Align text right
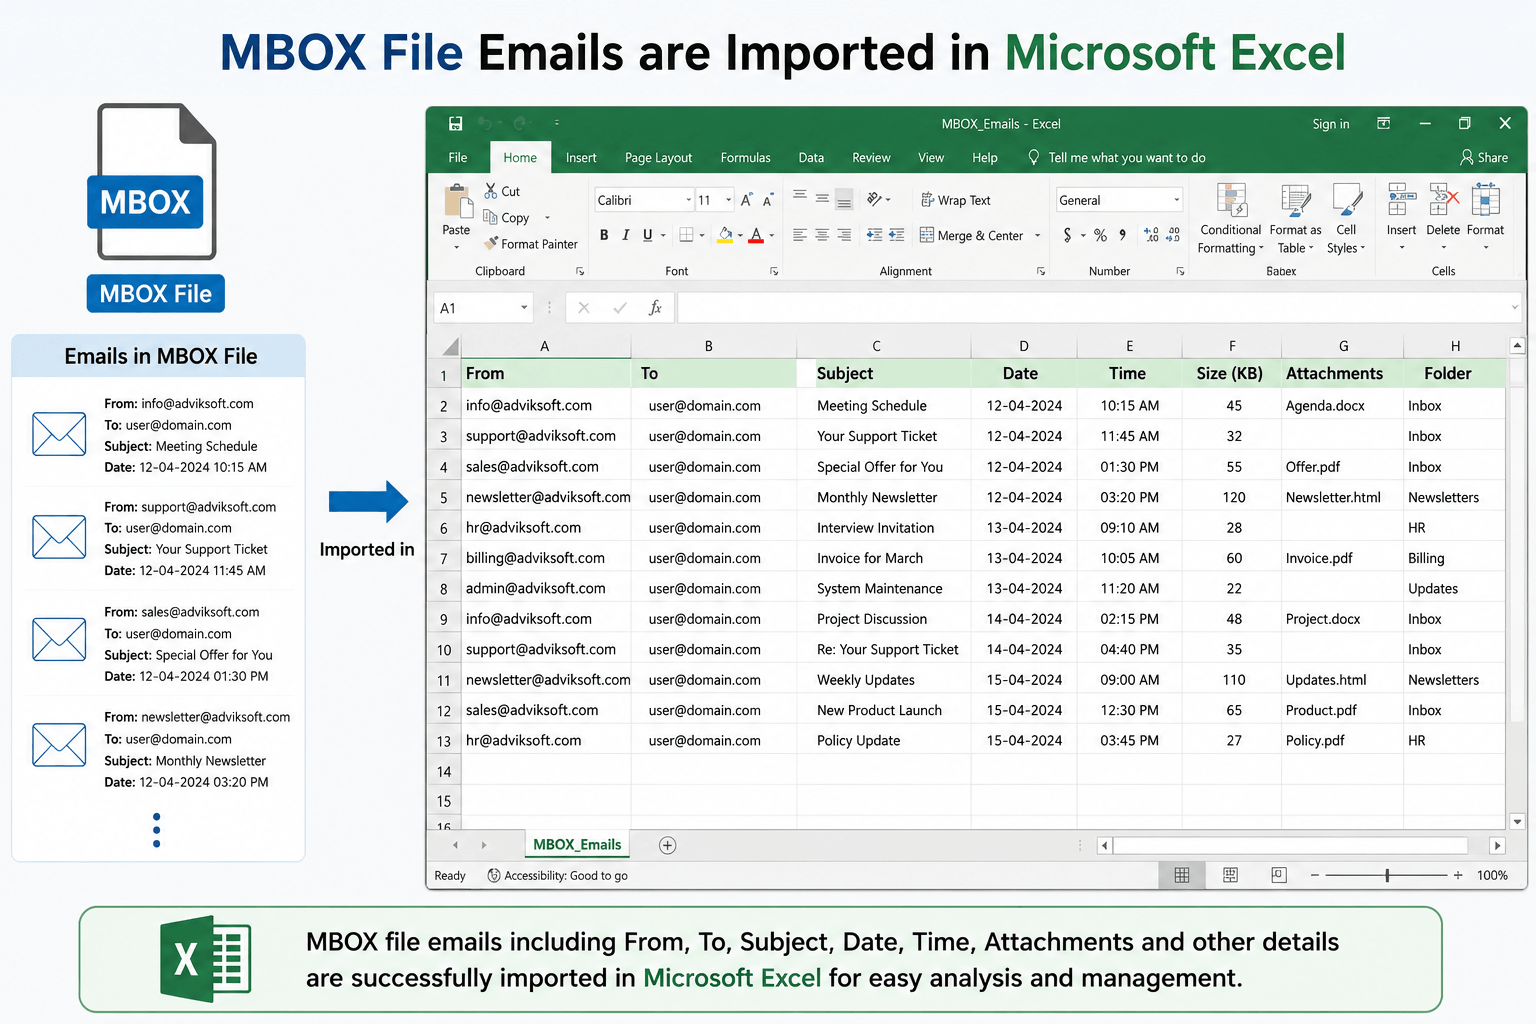 click(844, 235)
